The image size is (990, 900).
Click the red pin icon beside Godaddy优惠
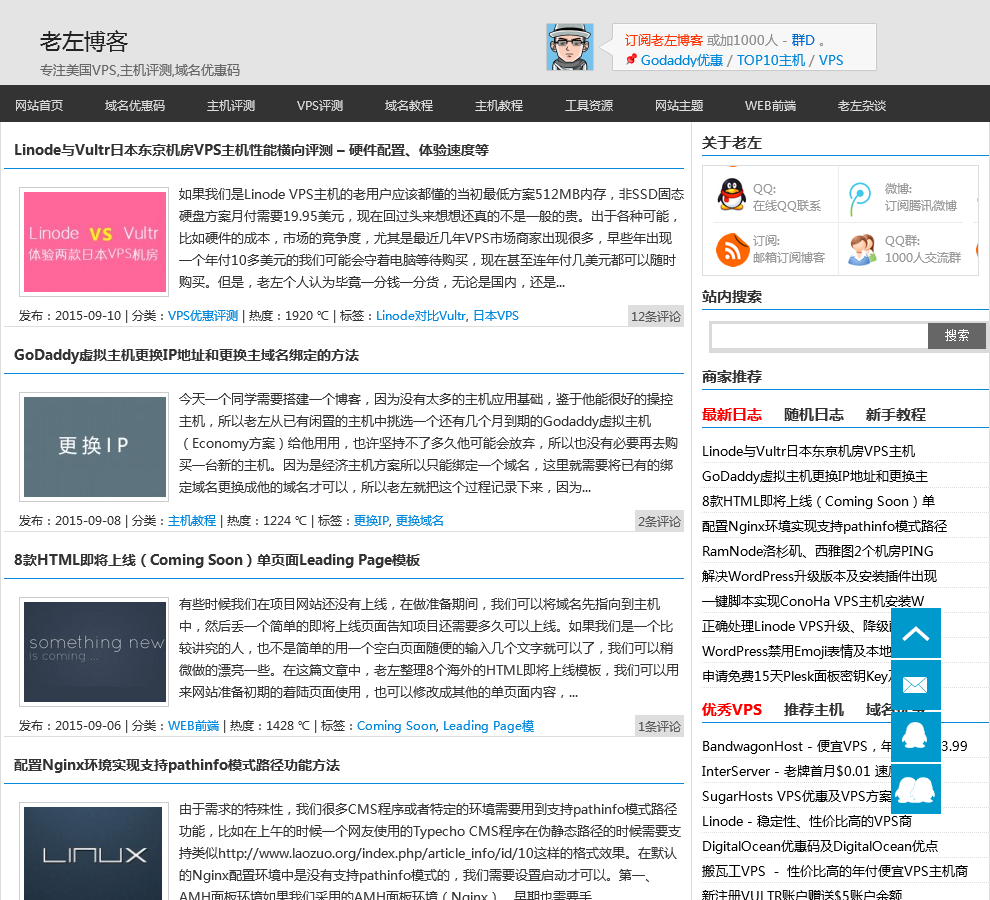point(631,59)
